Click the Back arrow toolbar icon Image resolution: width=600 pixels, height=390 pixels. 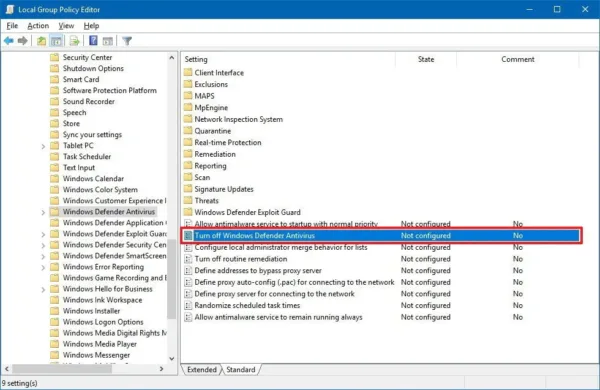tap(8, 41)
